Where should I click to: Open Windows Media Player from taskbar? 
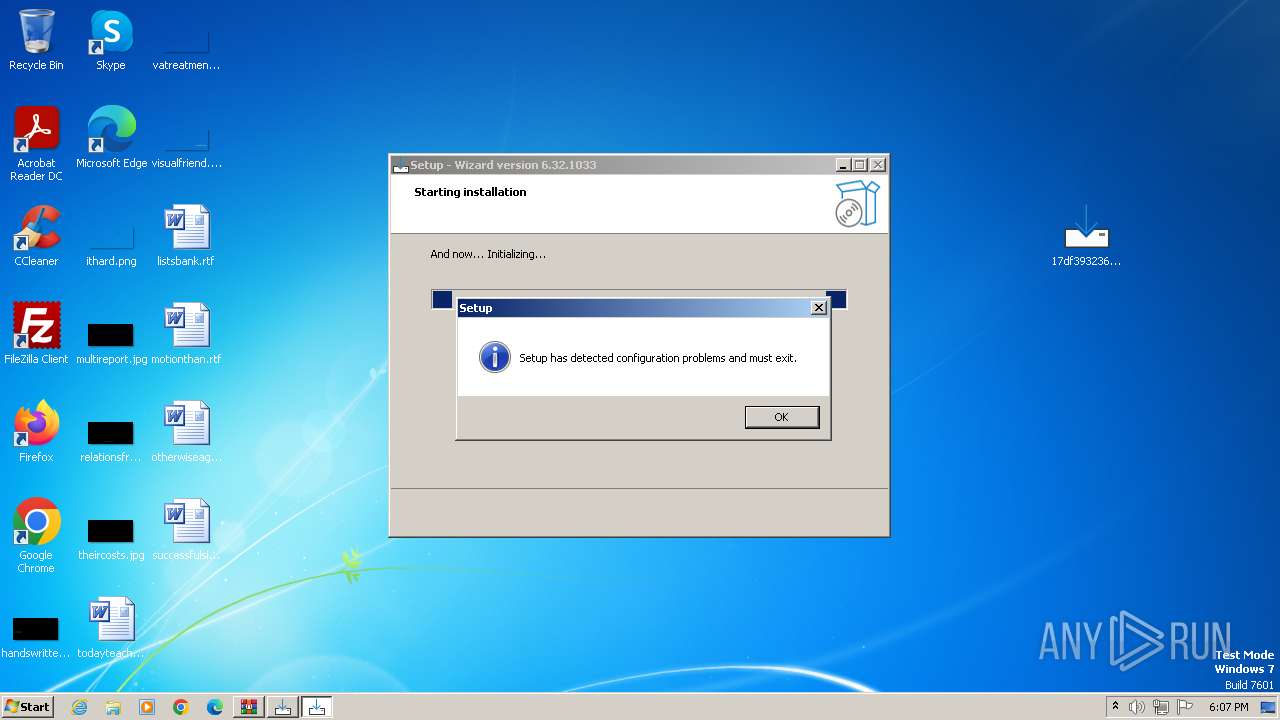(147, 707)
